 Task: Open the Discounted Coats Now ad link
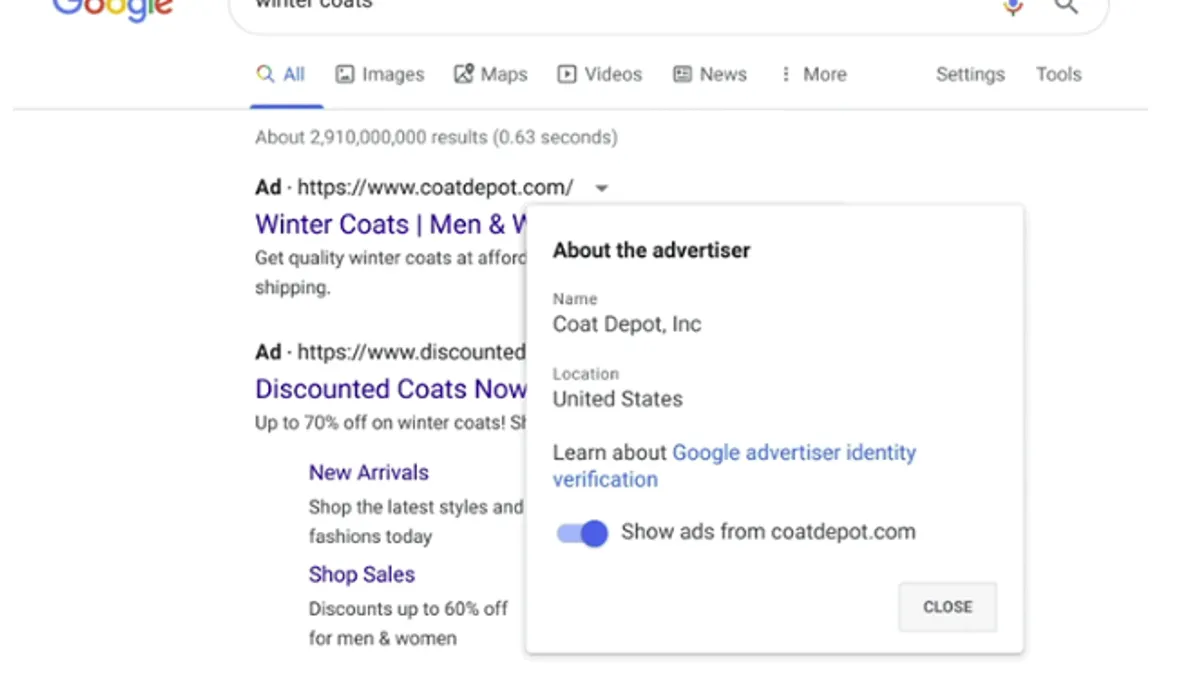tap(391, 388)
